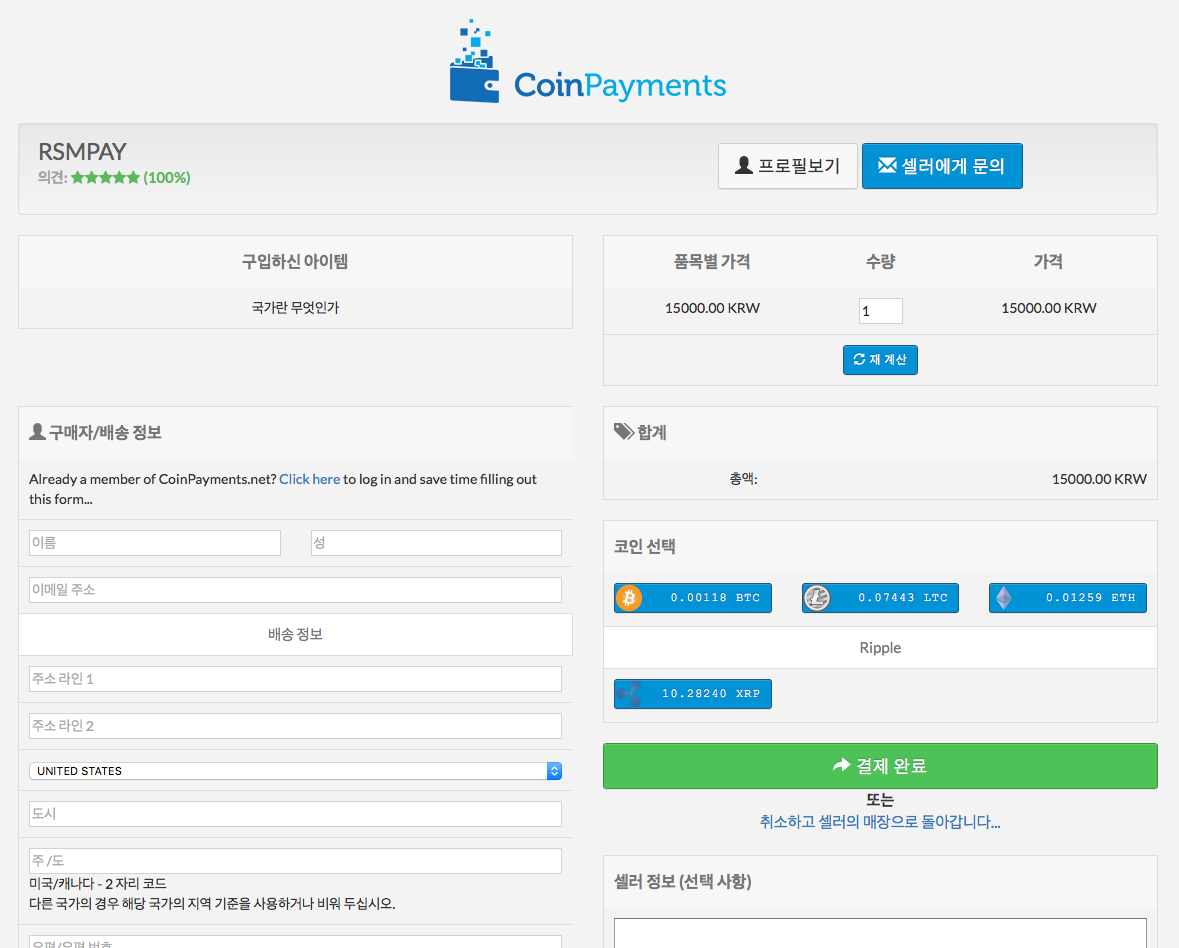Pay with 10.28240 XRP

click(693, 694)
